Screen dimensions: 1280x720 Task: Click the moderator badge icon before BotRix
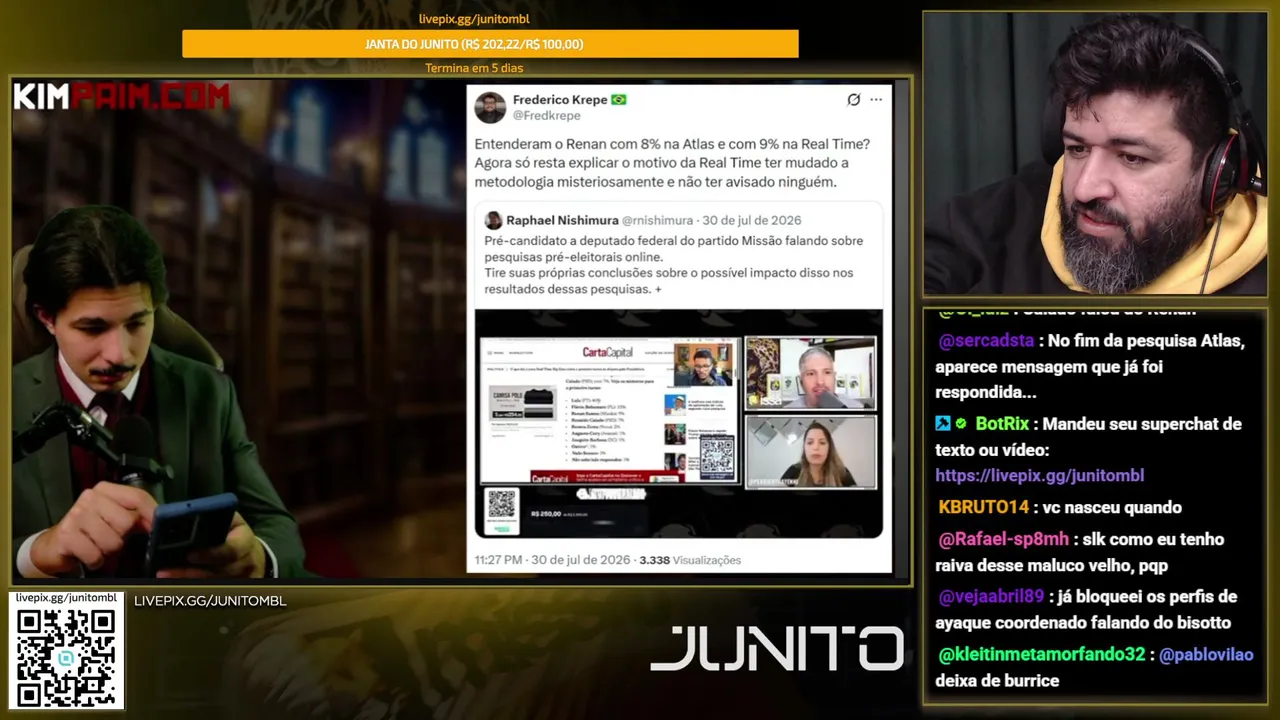[x=943, y=424]
